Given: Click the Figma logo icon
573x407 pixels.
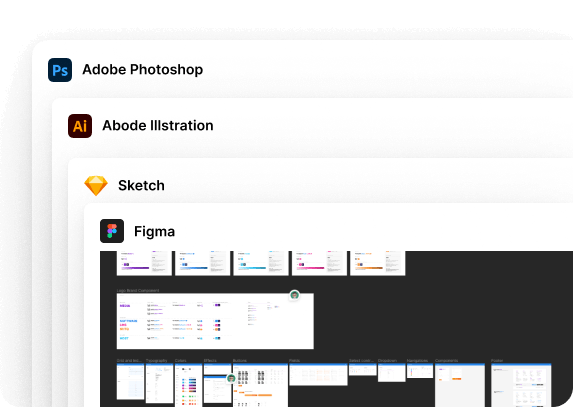Looking at the screenshot, I should pos(112,231).
